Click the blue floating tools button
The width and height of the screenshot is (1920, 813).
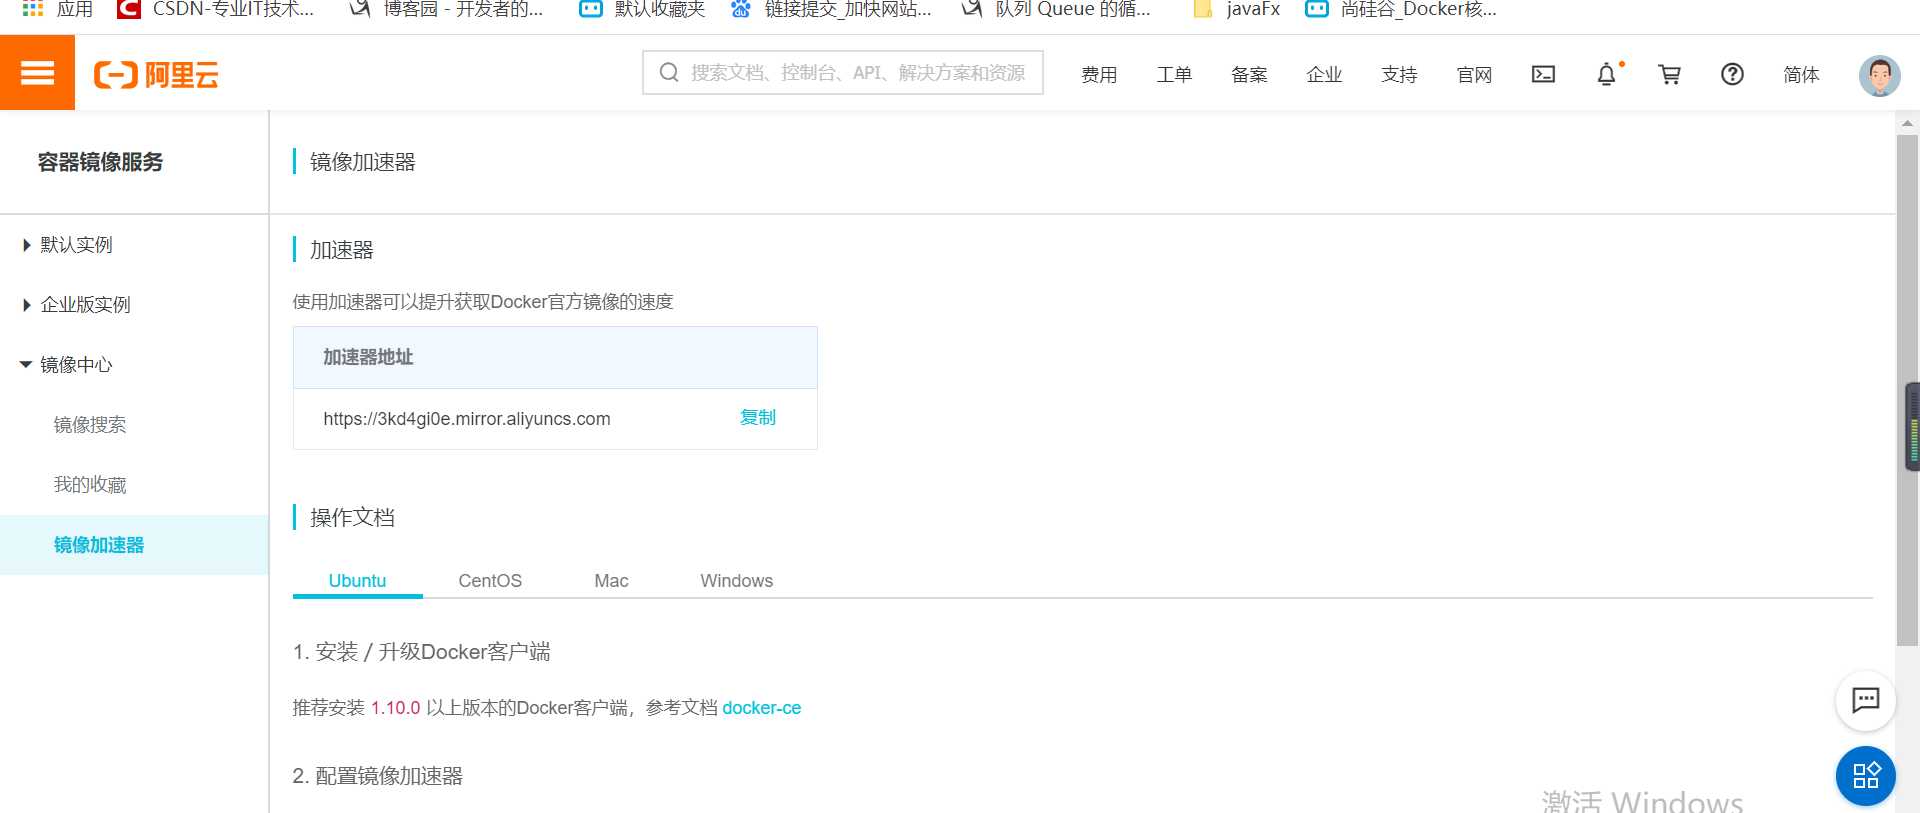[x=1865, y=775]
